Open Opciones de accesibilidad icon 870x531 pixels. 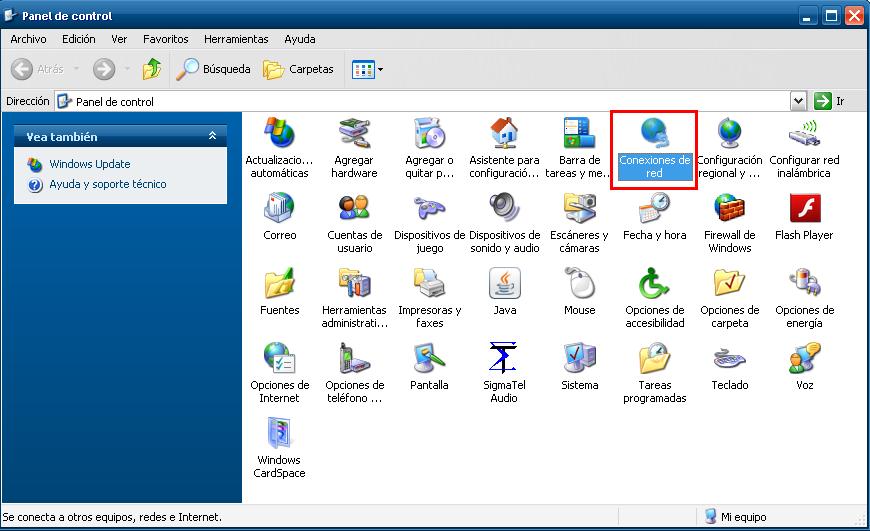655,284
